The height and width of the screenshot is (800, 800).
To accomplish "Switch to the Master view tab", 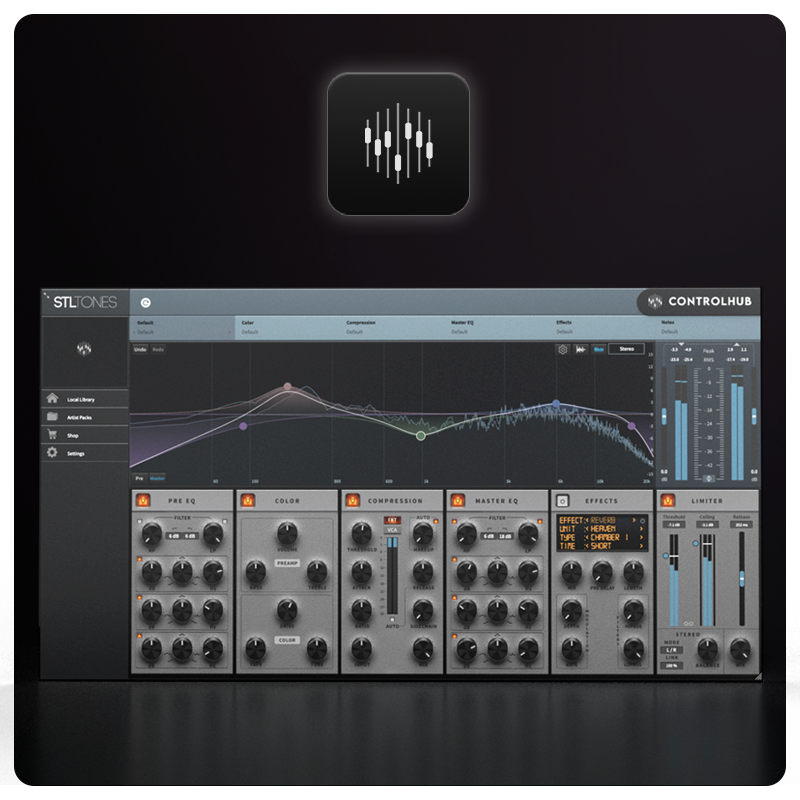I will coord(157,479).
